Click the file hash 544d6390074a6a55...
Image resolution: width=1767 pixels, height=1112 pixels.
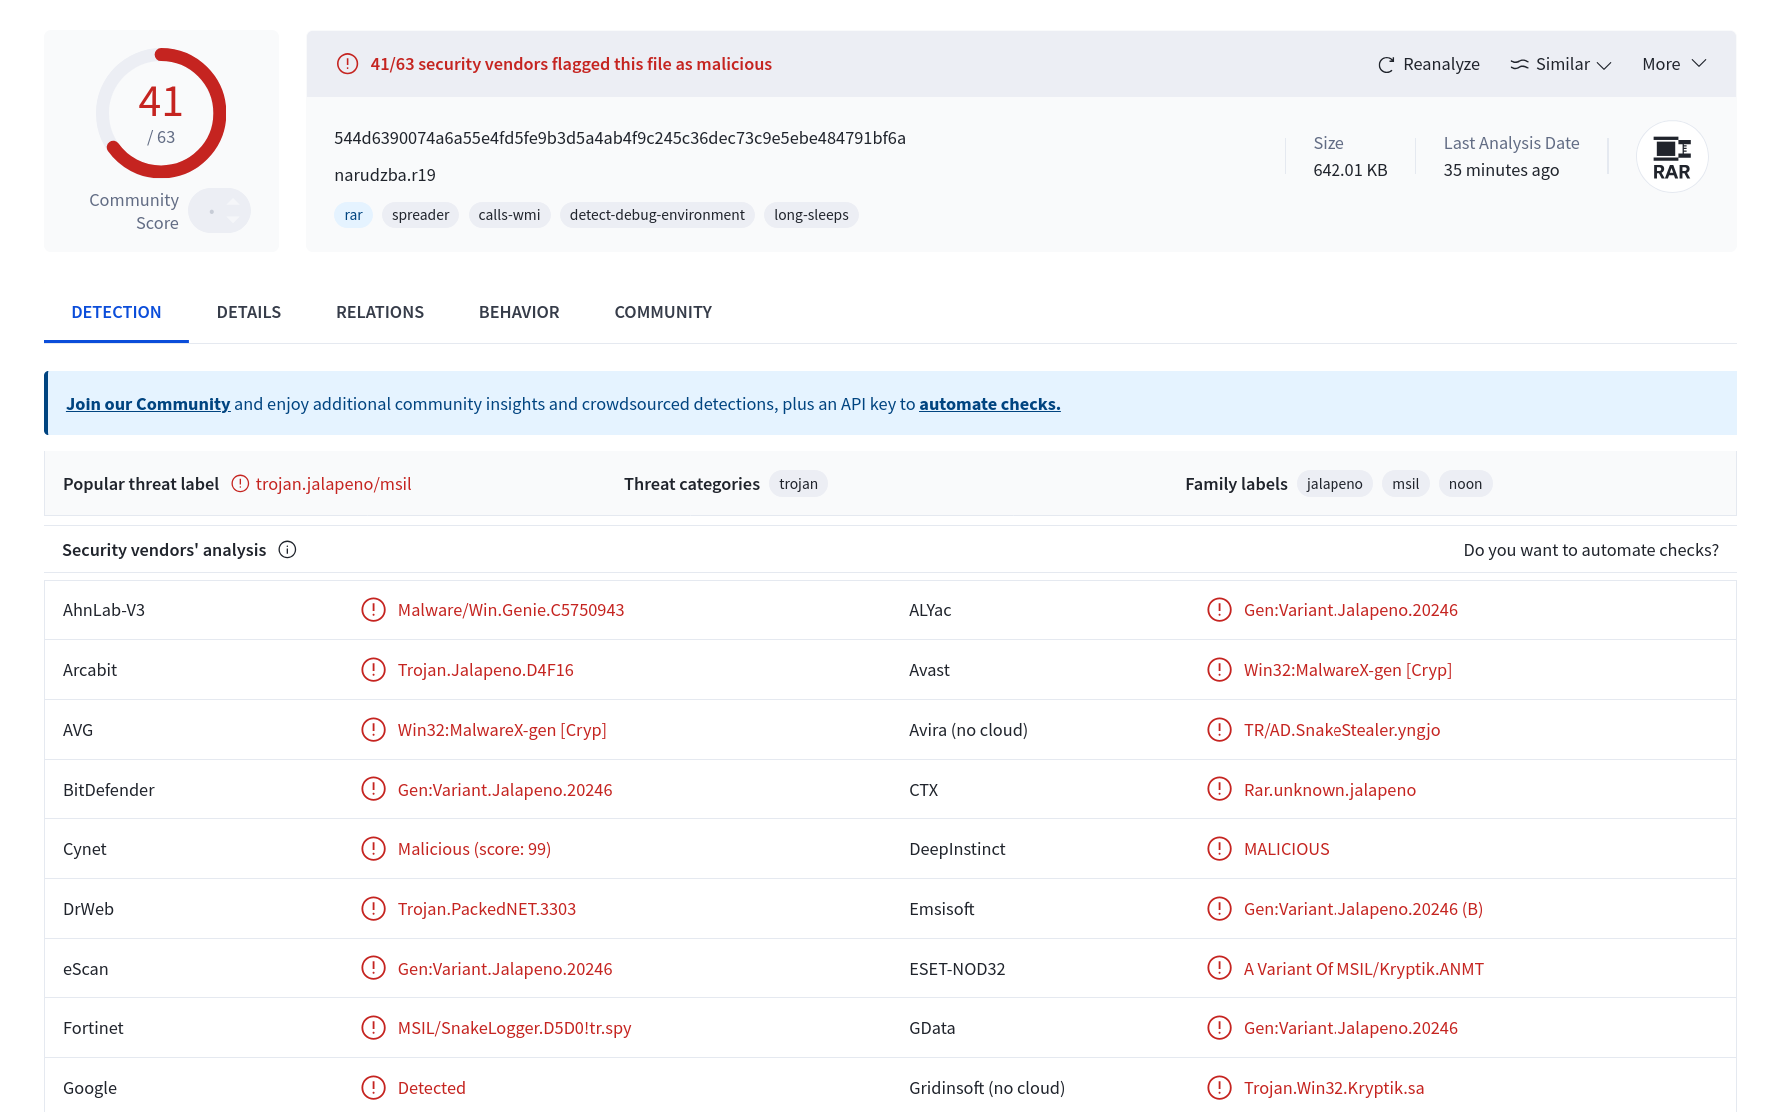(x=620, y=138)
